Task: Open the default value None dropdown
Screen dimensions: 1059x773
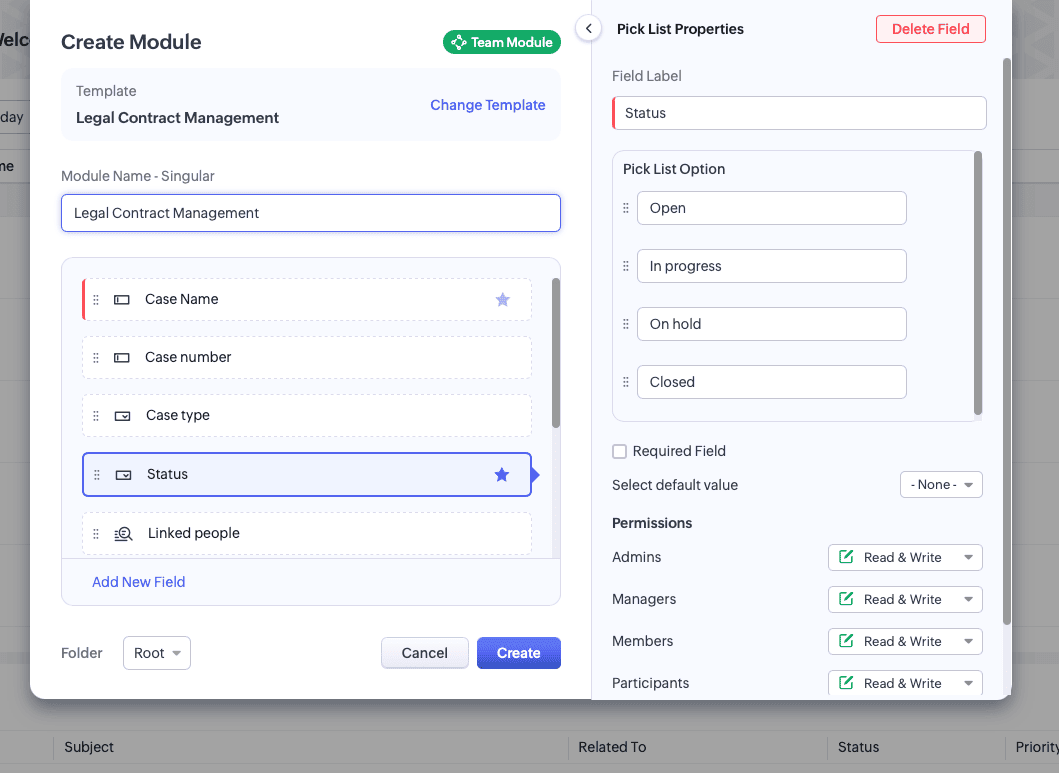Action: pyautogui.click(x=940, y=484)
